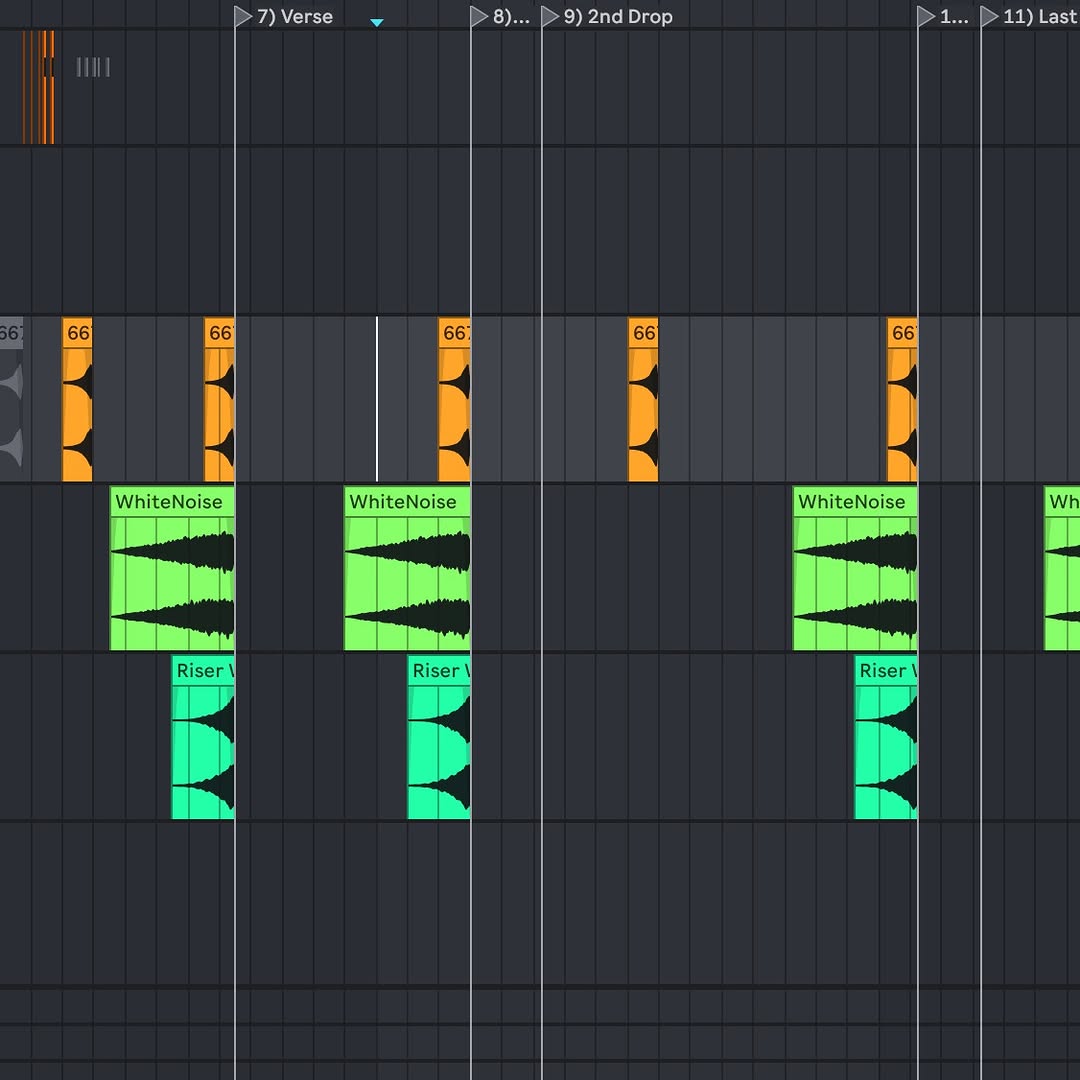Select the WhiteNoise clip ending at the '1...' locator
This screenshot has height=1080, width=1080.
pyautogui.click(x=855, y=568)
